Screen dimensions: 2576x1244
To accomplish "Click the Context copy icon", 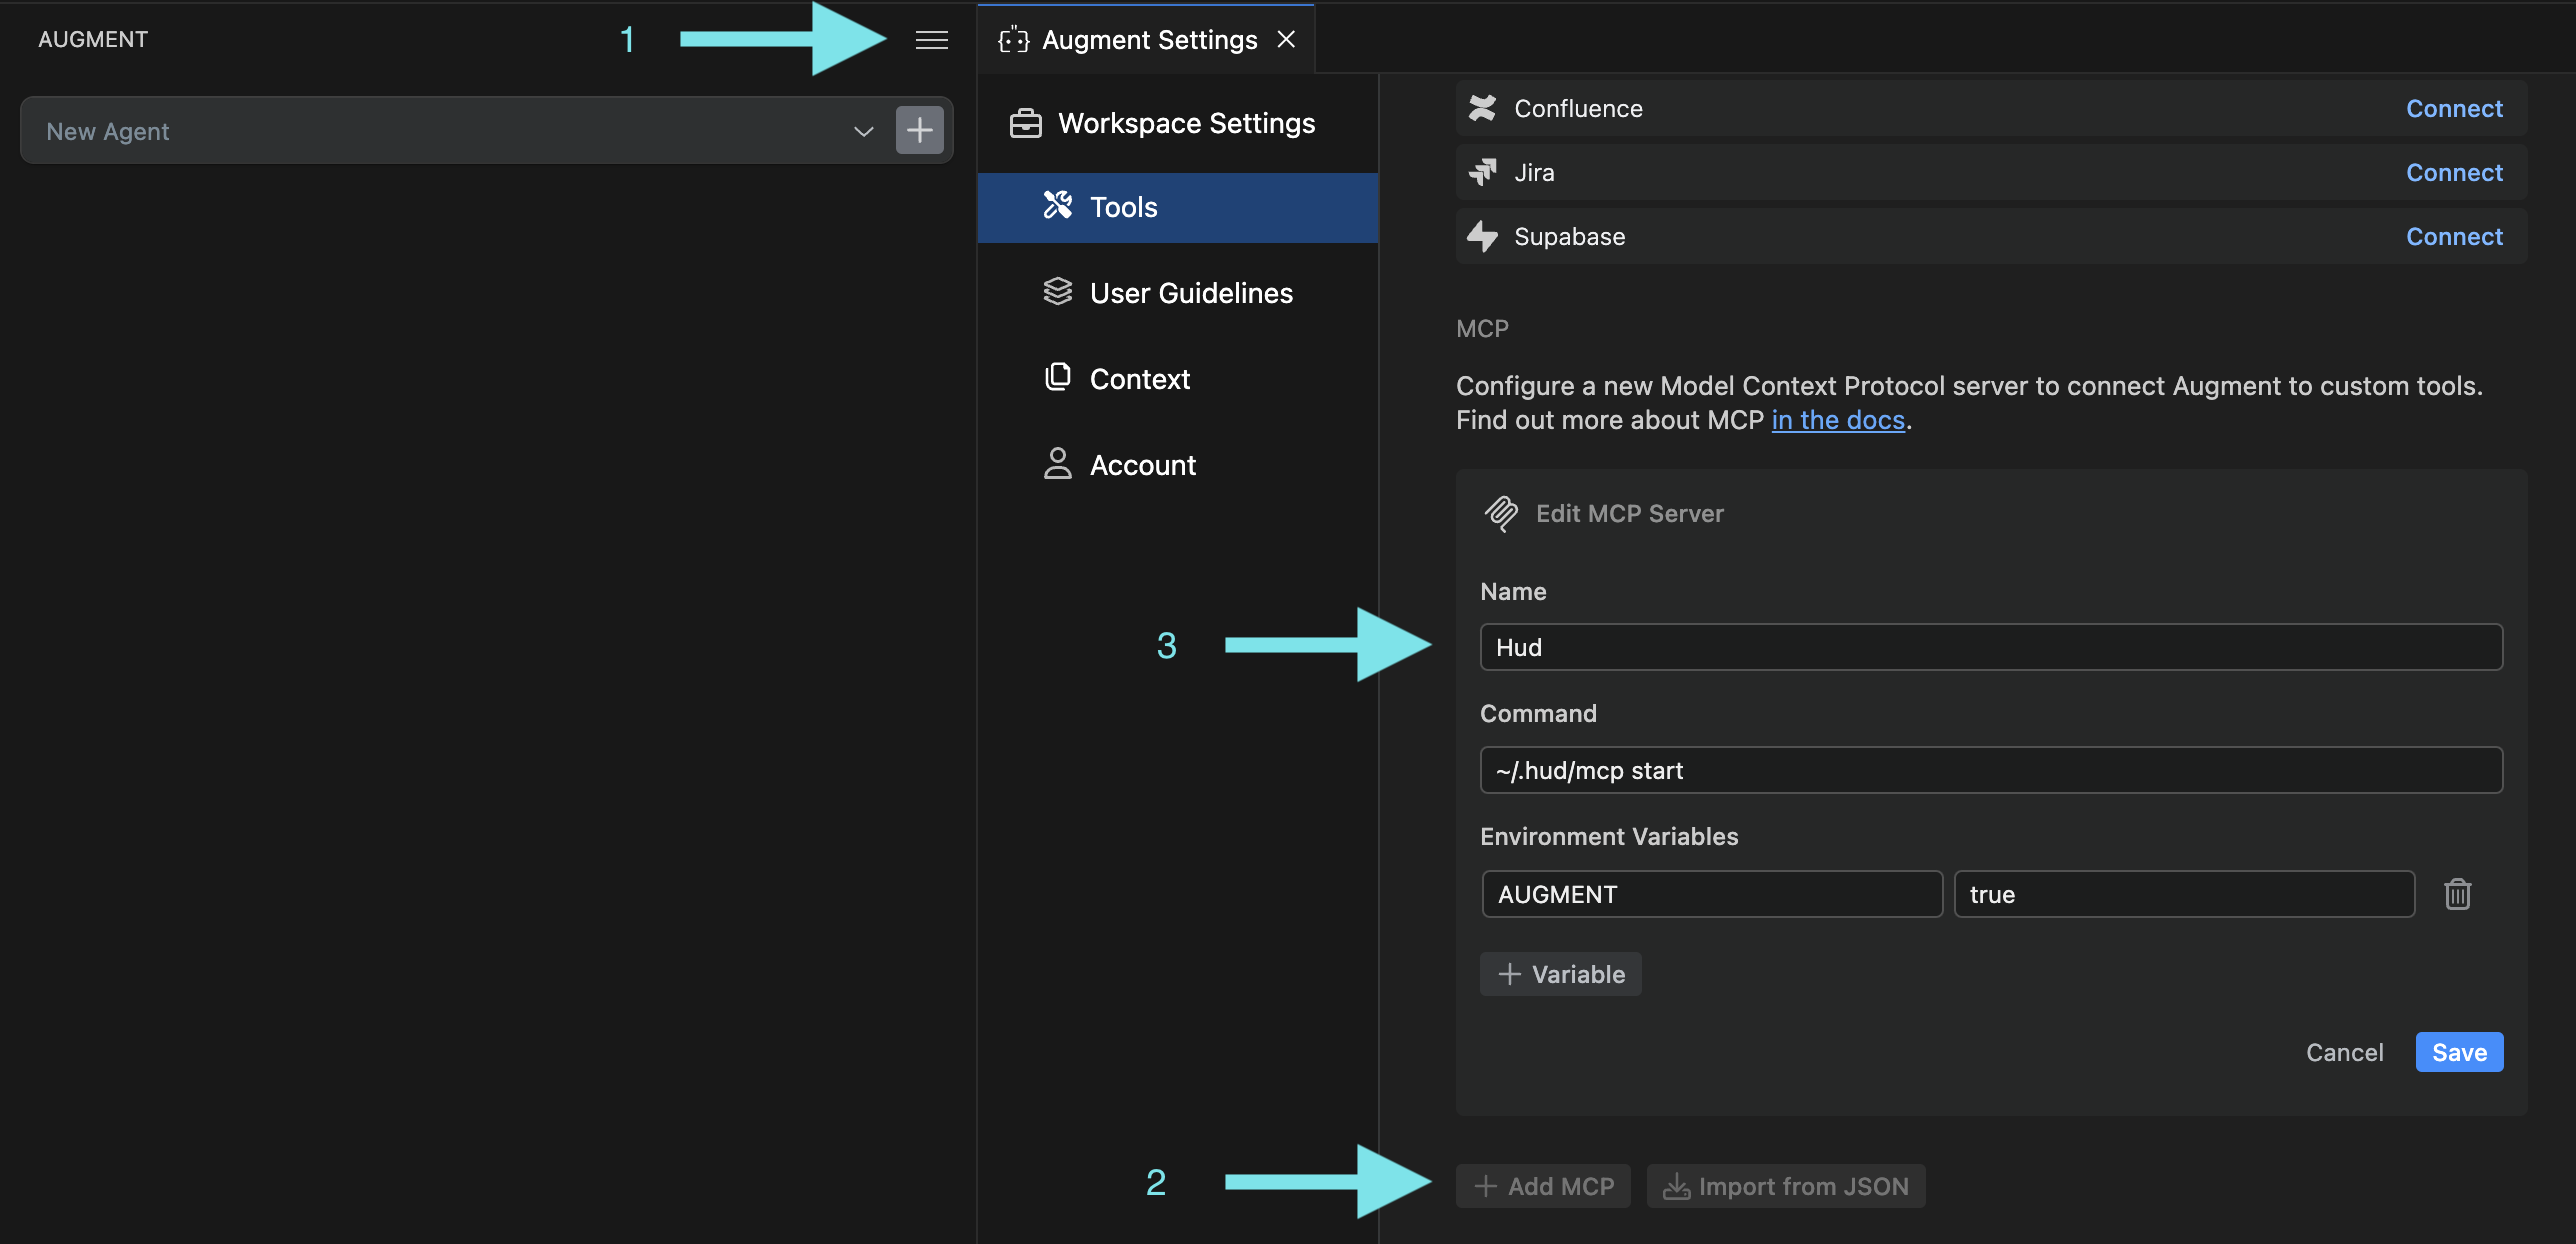I will coord(1057,377).
